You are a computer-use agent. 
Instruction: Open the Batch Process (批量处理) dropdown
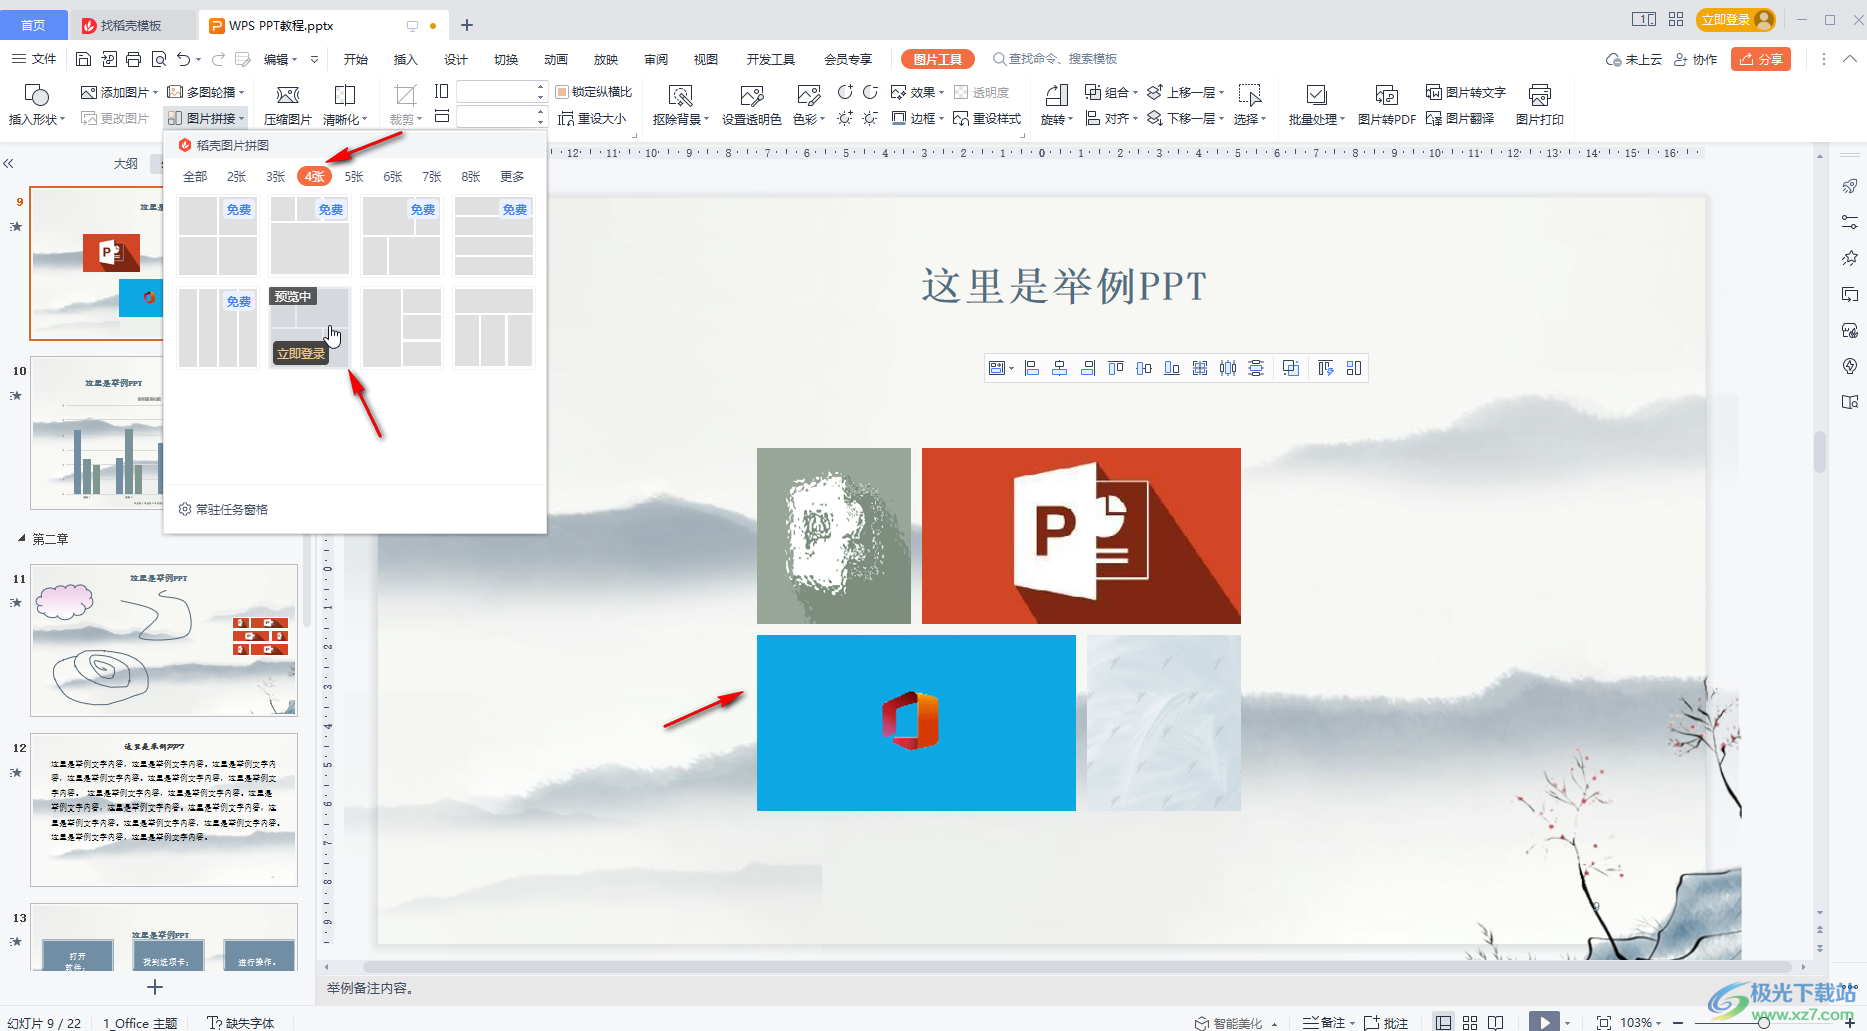(1316, 105)
